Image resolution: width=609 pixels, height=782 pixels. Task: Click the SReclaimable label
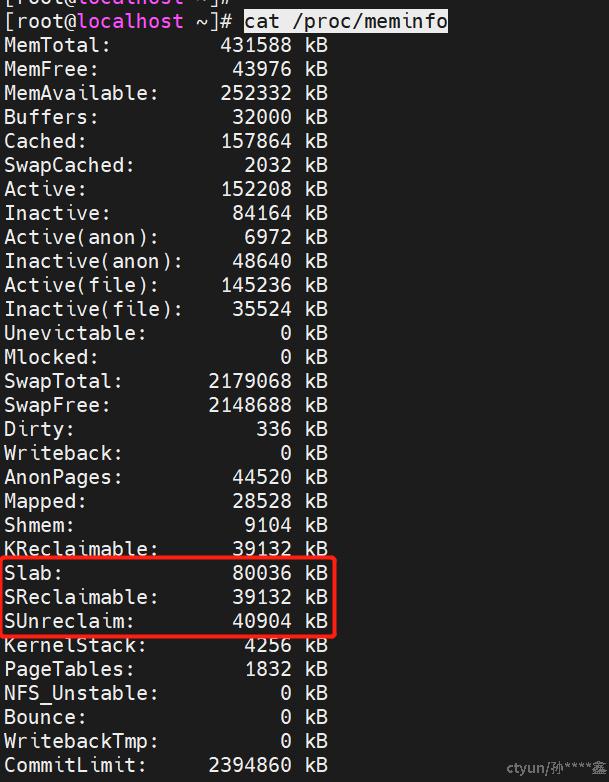82,597
